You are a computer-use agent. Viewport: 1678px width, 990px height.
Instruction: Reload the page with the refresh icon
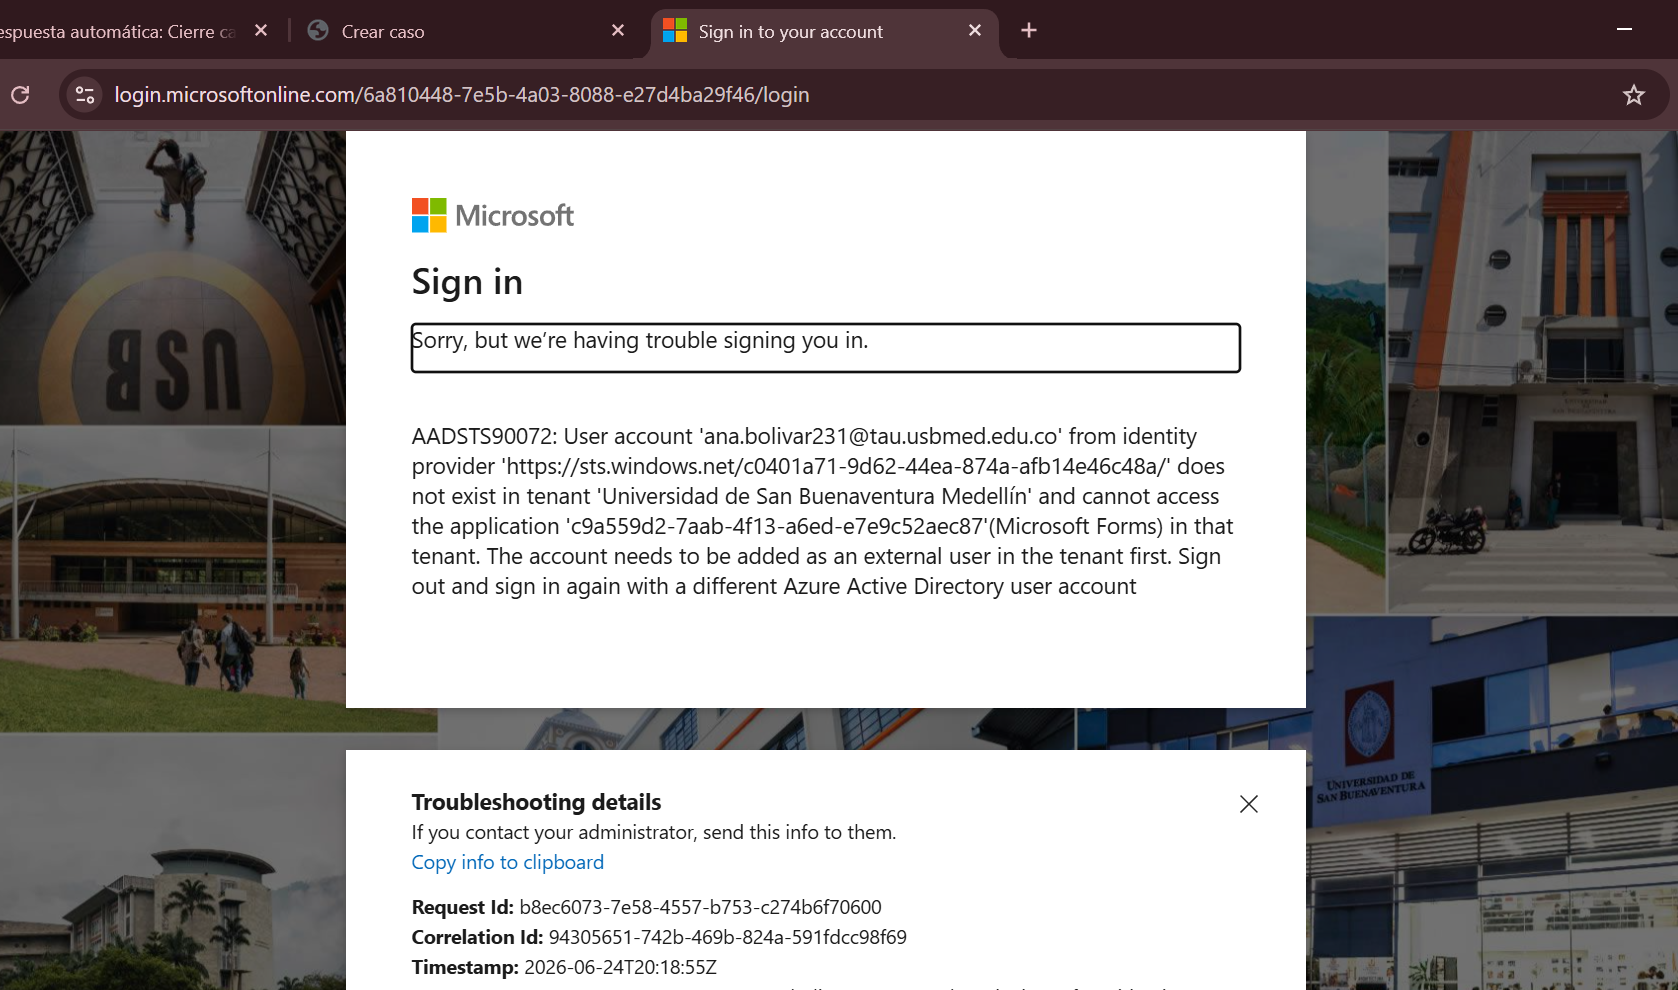tap(20, 95)
